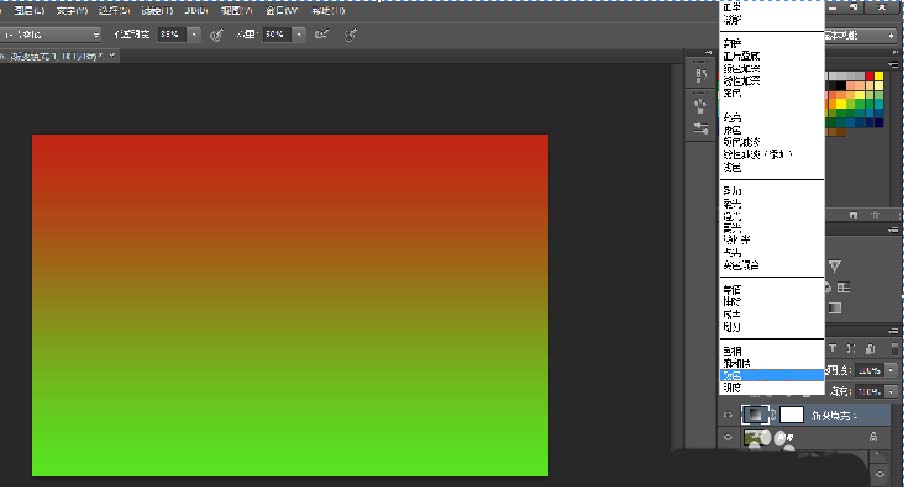Screen dimensions: 904x487
Task: Click the trash icon in Swatches panel
Action: pyautogui.click(x=876, y=214)
